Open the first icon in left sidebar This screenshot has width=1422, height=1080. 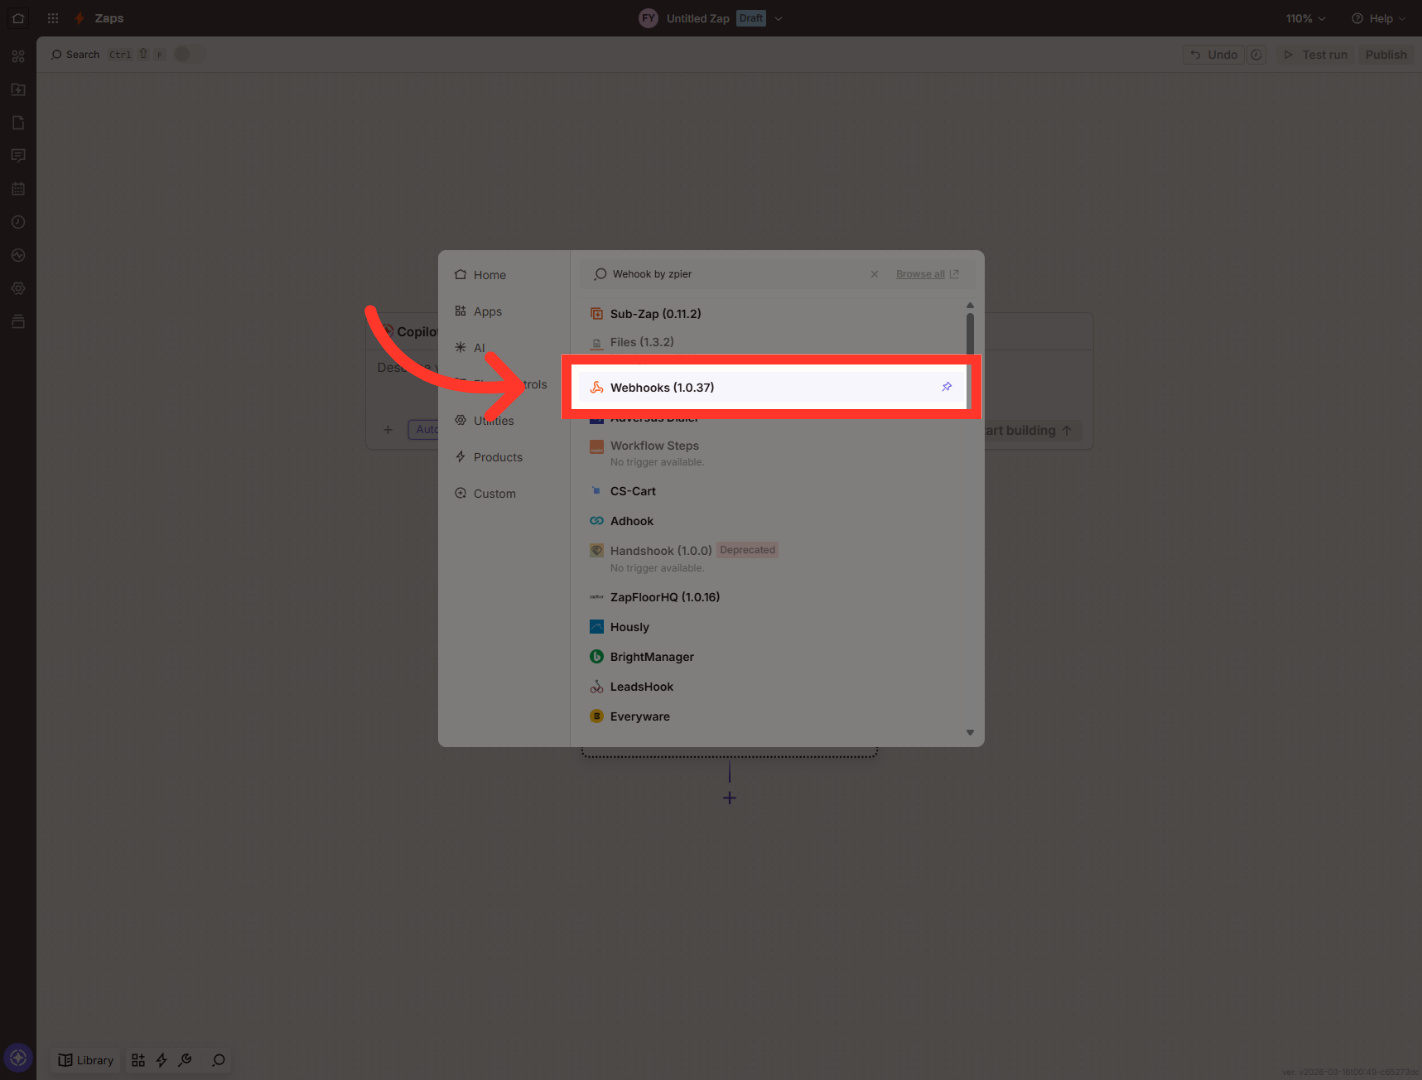click(18, 56)
